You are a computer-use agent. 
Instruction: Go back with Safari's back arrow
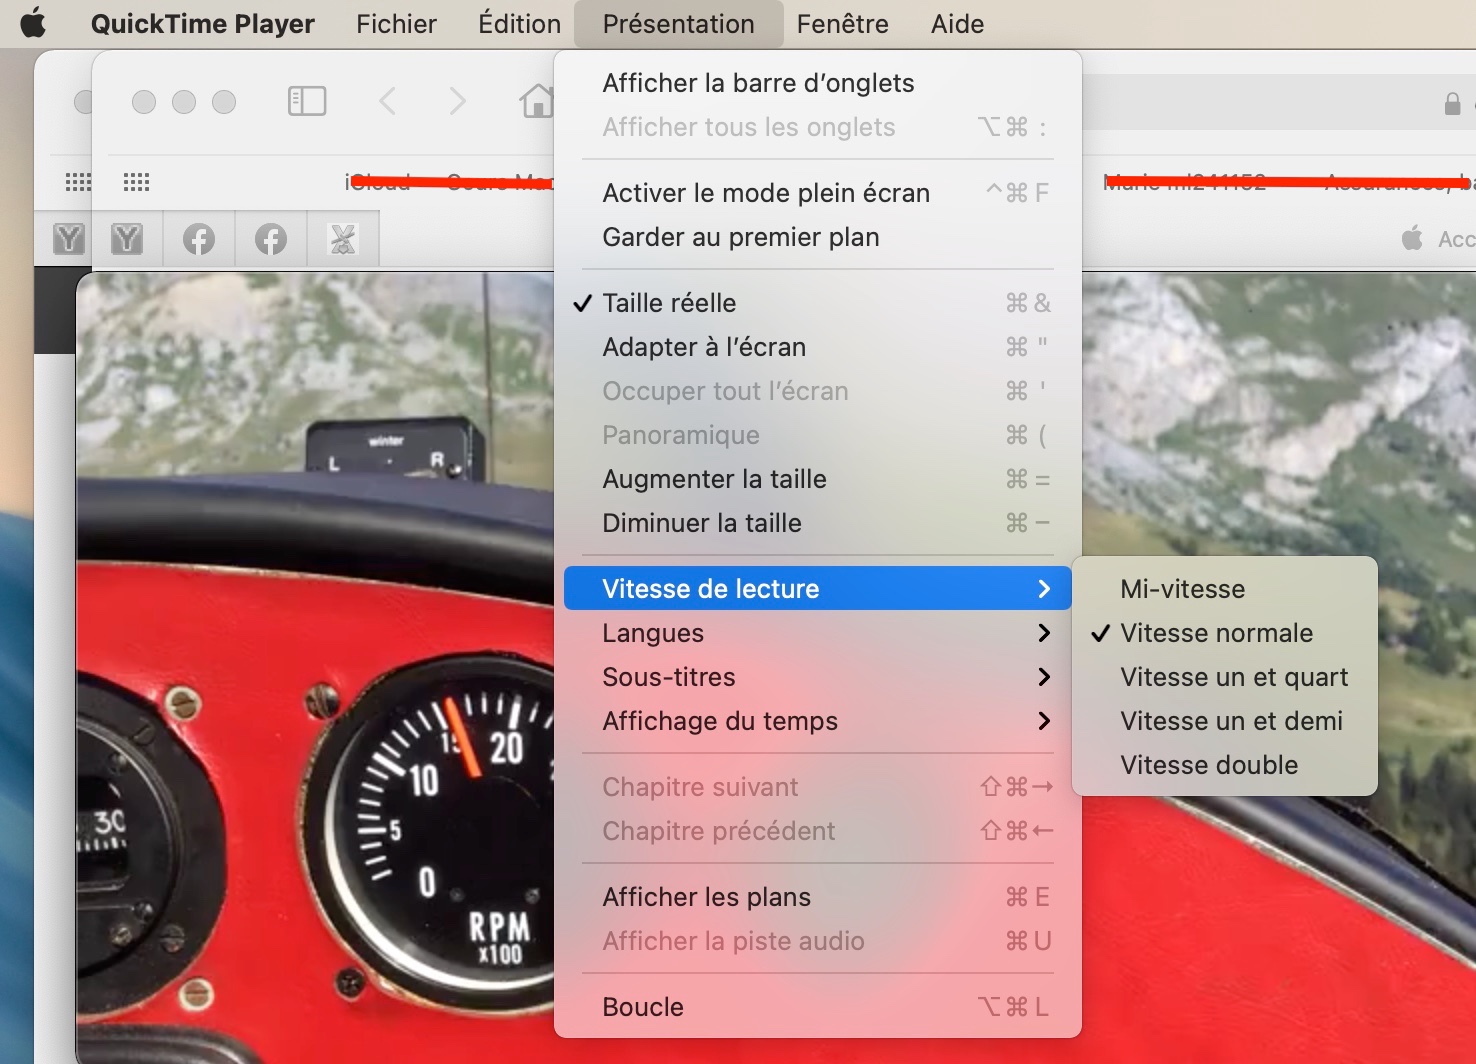click(388, 101)
